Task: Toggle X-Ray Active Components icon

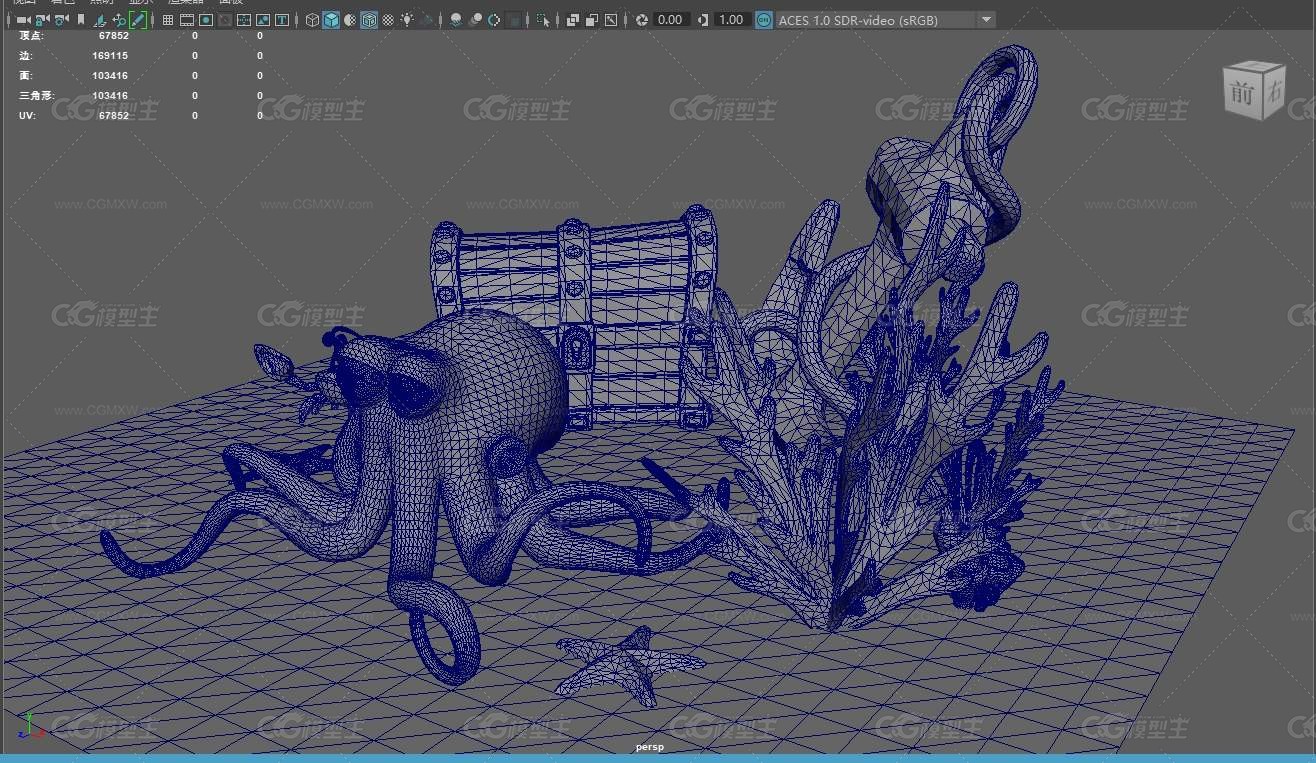Action: [x=591, y=20]
